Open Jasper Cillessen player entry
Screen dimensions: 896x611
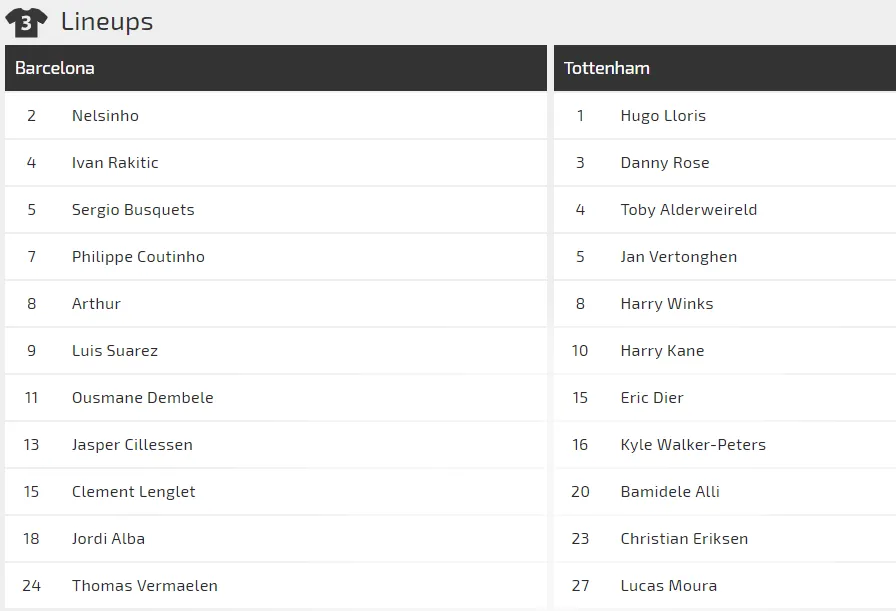coord(132,445)
